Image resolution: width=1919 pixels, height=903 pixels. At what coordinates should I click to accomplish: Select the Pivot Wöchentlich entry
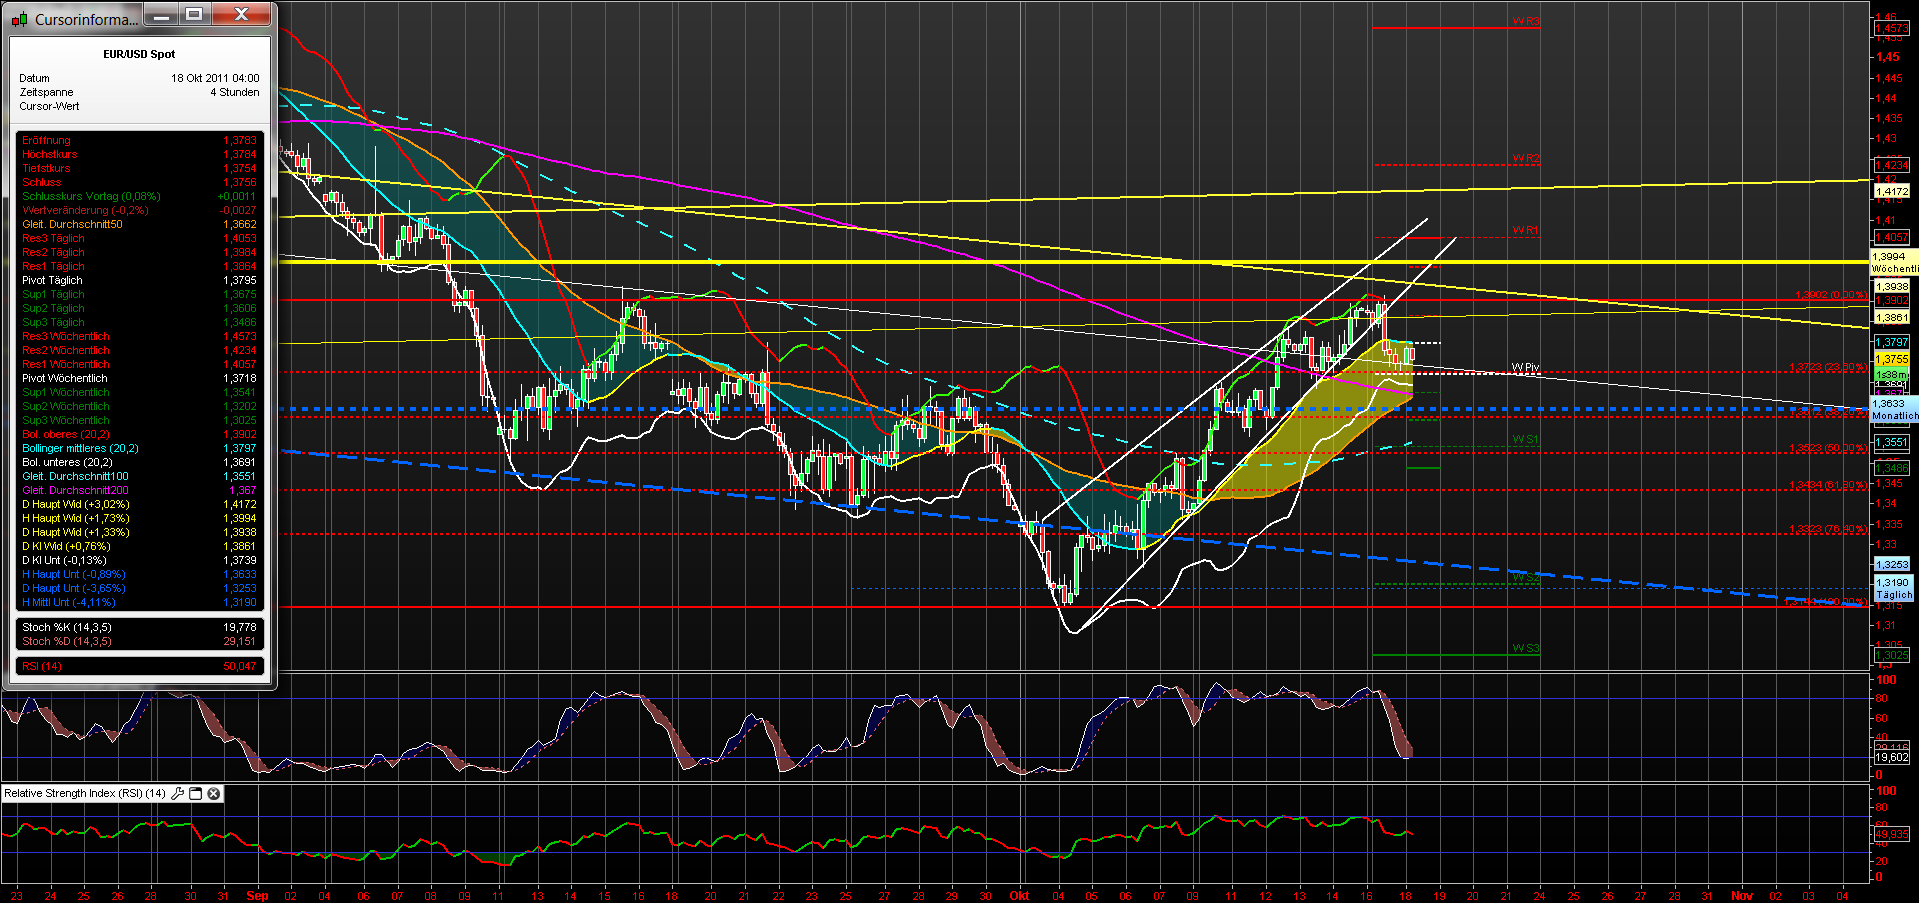(x=65, y=378)
